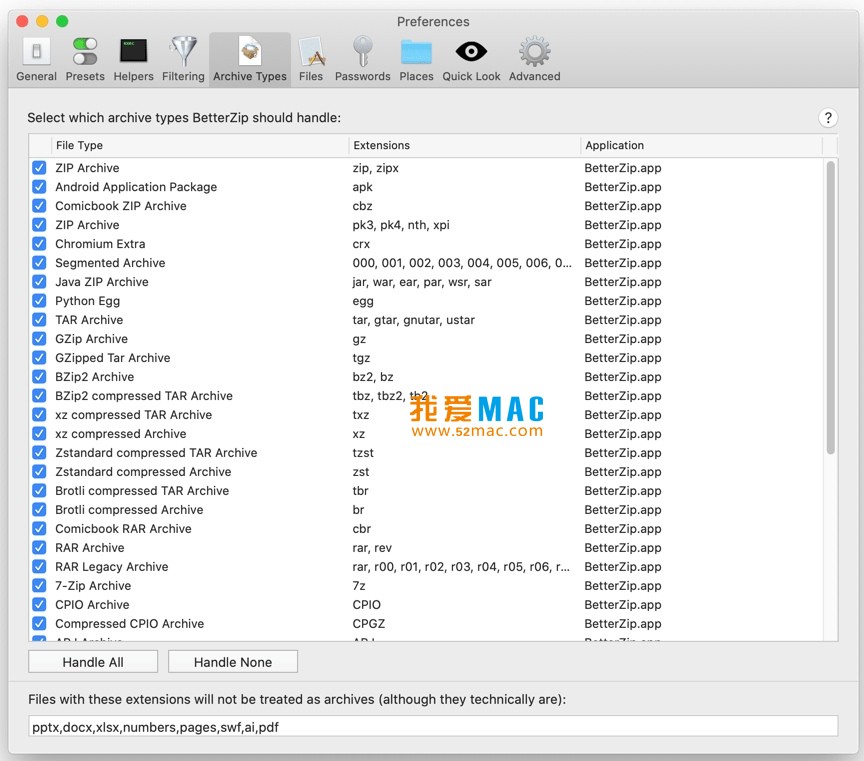Select the GZipped Tar Archive row name
This screenshot has width=864, height=761.
pyautogui.click(x=112, y=358)
